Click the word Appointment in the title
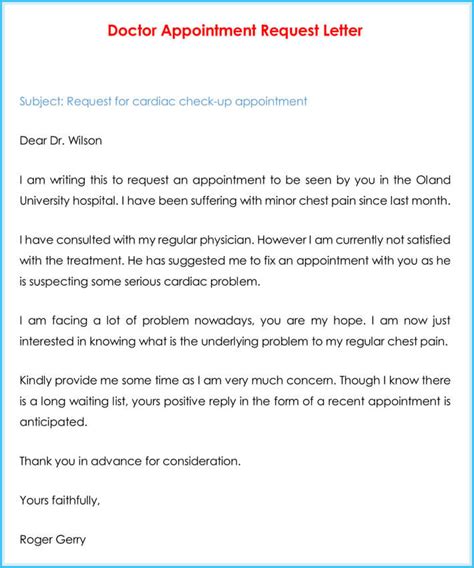Viewport: 474px width, 568px height. tap(209, 31)
